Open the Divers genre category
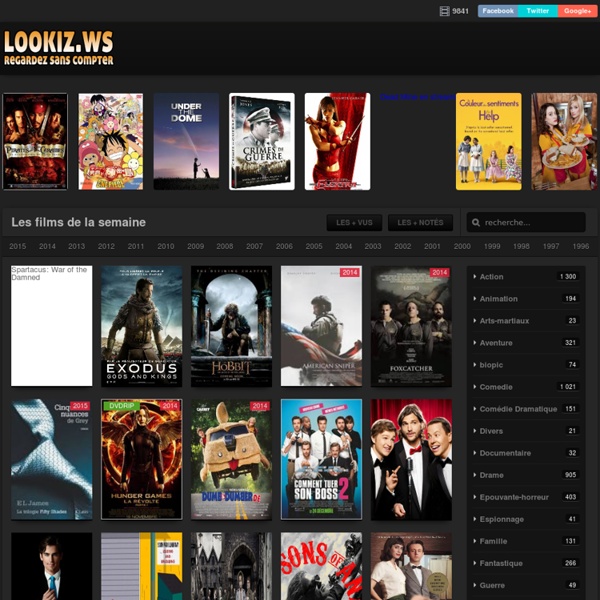Image resolution: width=600 pixels, height=600 pixels. point(526,431)
